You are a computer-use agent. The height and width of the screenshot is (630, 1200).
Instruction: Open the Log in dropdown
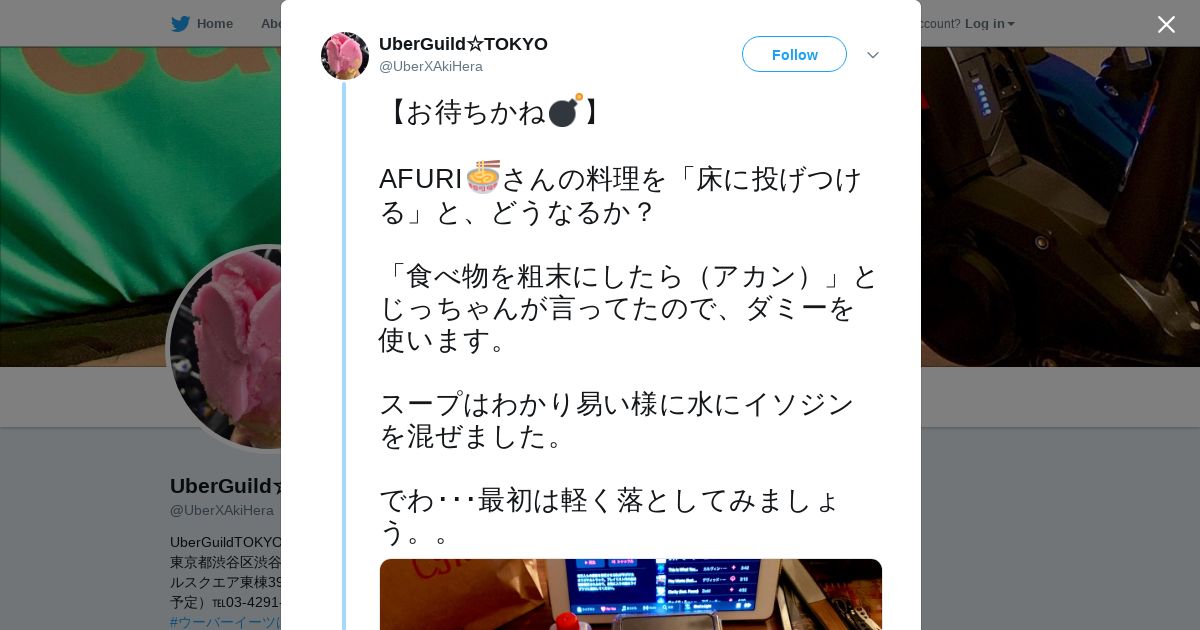989,24
